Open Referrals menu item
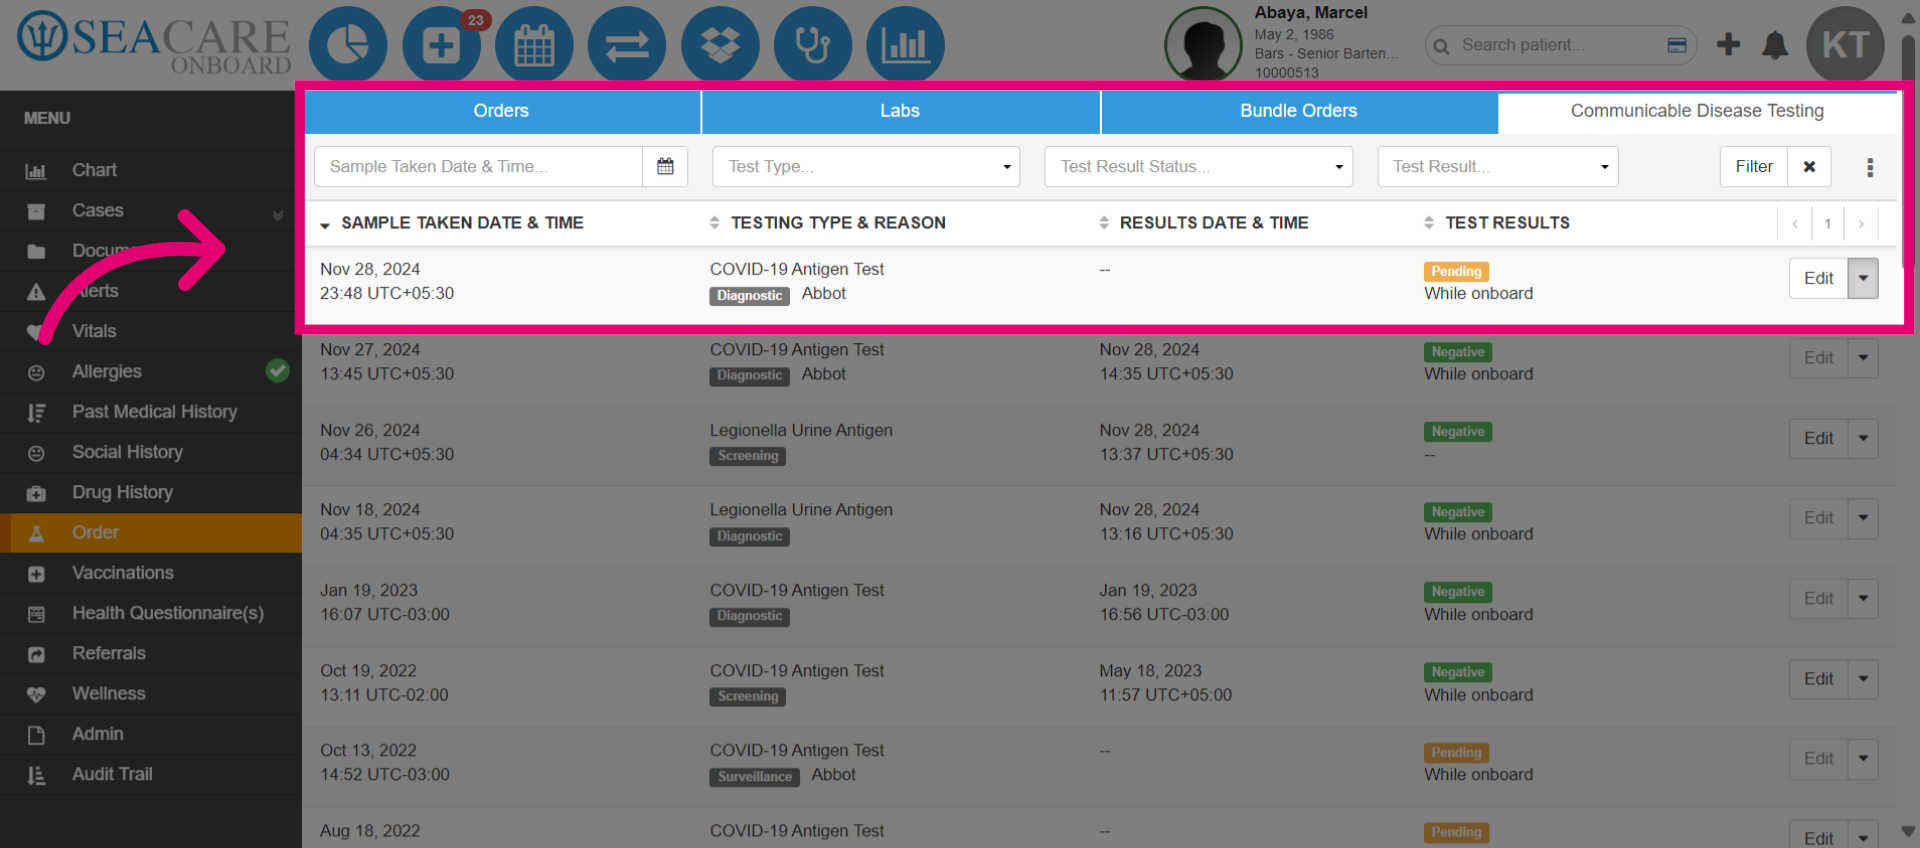This screenshot has width=1920, height=848. pyautogui.click(x=151, y=653)
